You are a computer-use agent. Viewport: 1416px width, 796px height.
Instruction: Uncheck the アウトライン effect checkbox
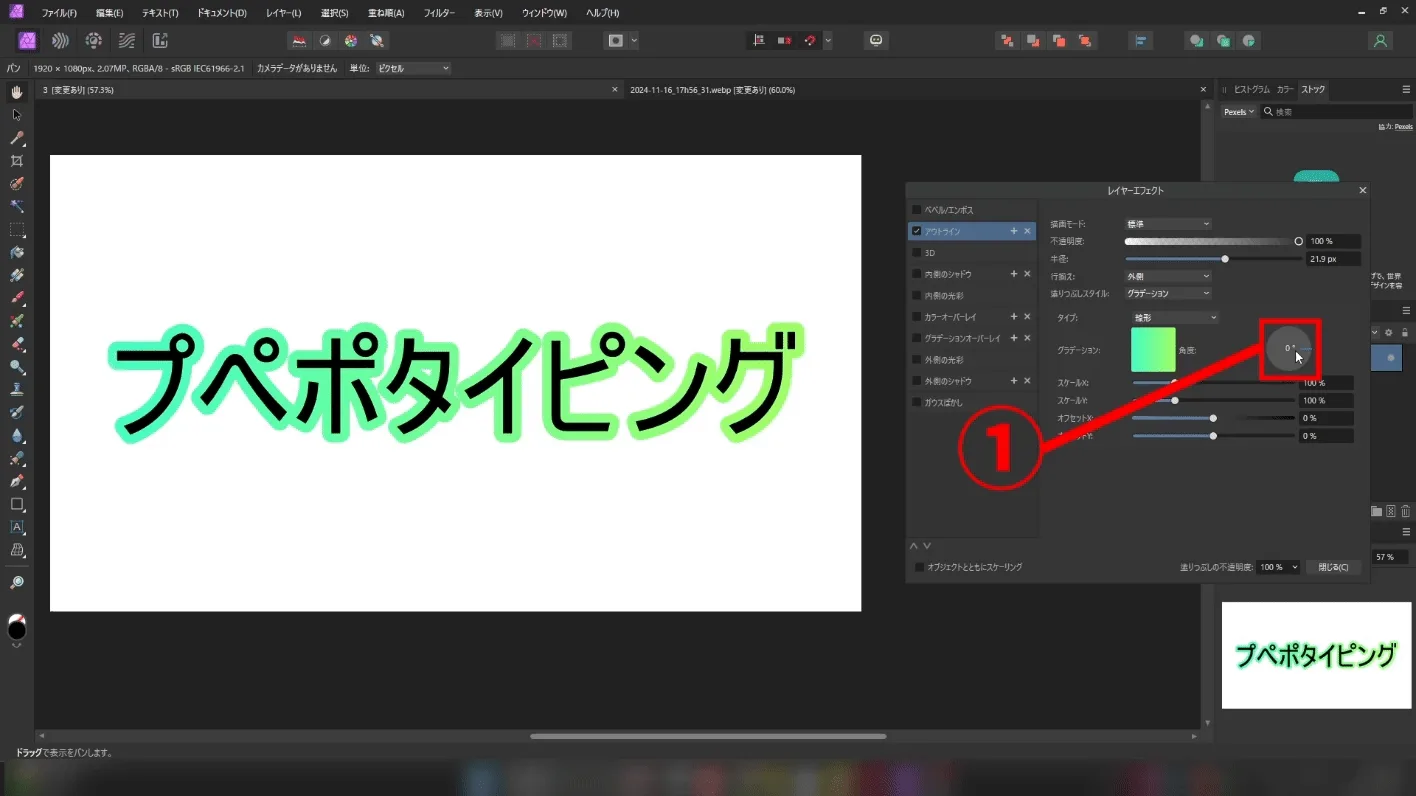click(x=917, y=231)
